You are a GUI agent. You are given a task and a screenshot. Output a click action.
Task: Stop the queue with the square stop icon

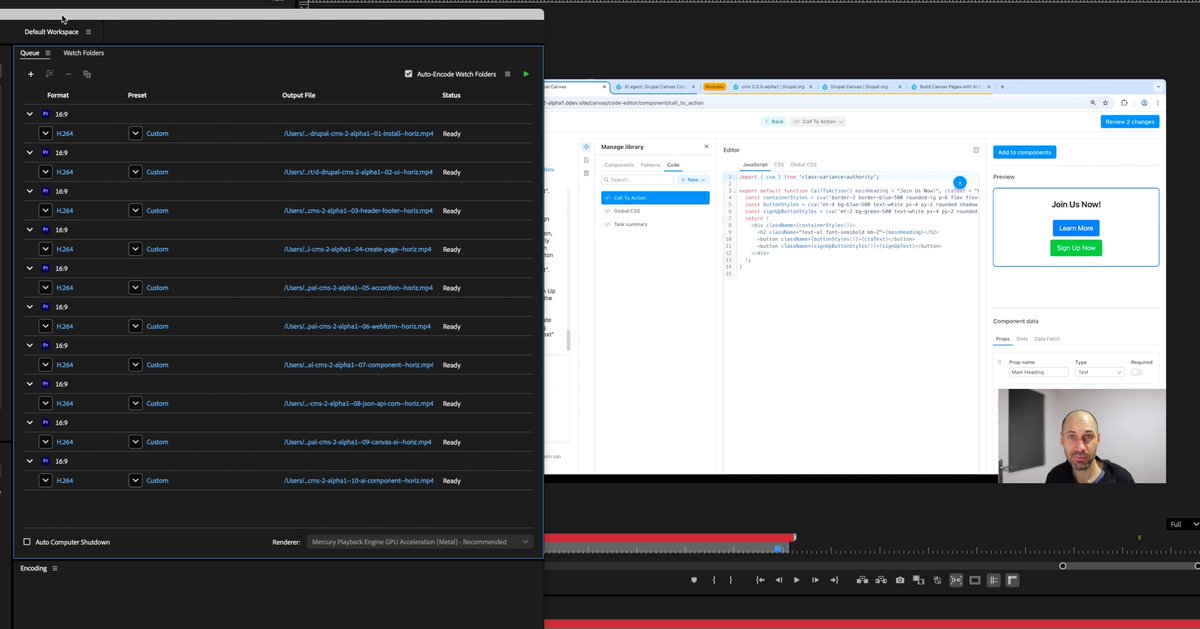(508, 74)
